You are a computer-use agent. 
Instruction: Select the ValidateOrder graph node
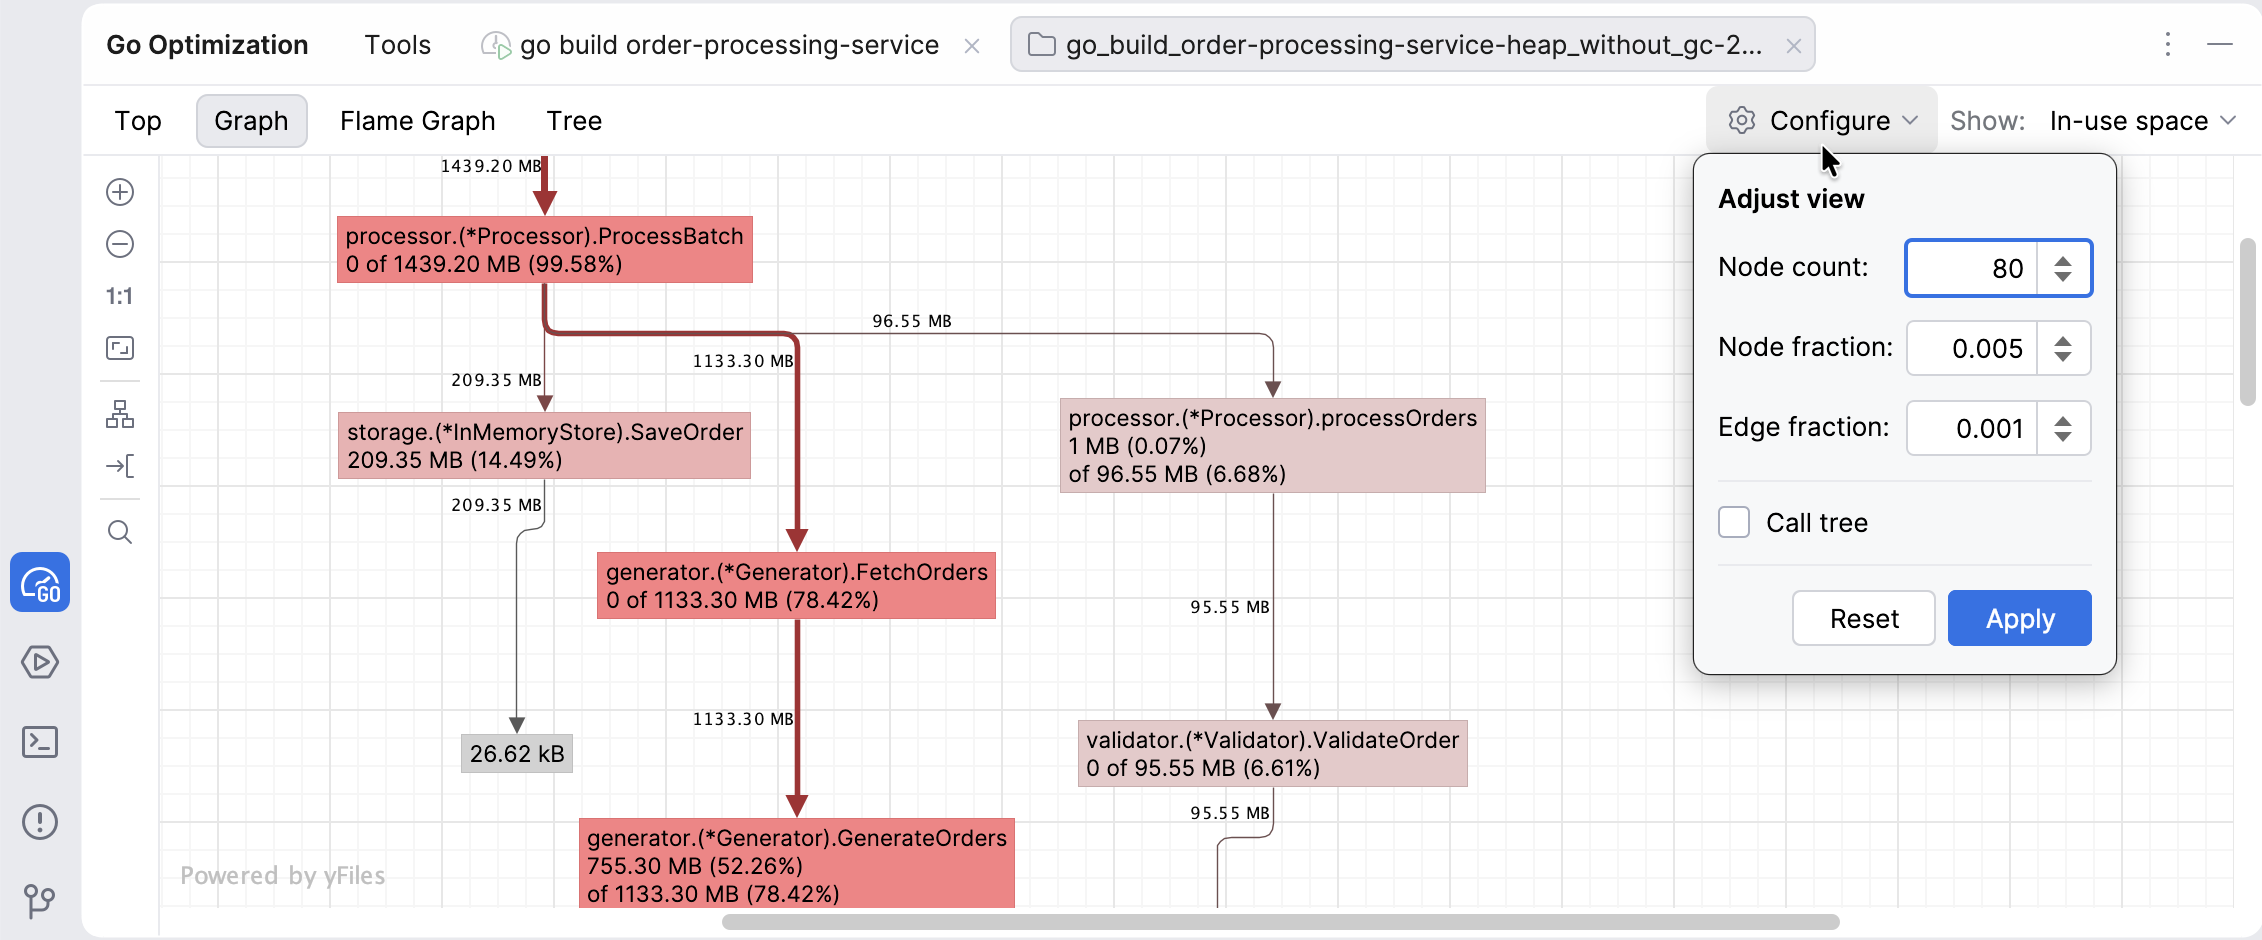click(1272, 754)
